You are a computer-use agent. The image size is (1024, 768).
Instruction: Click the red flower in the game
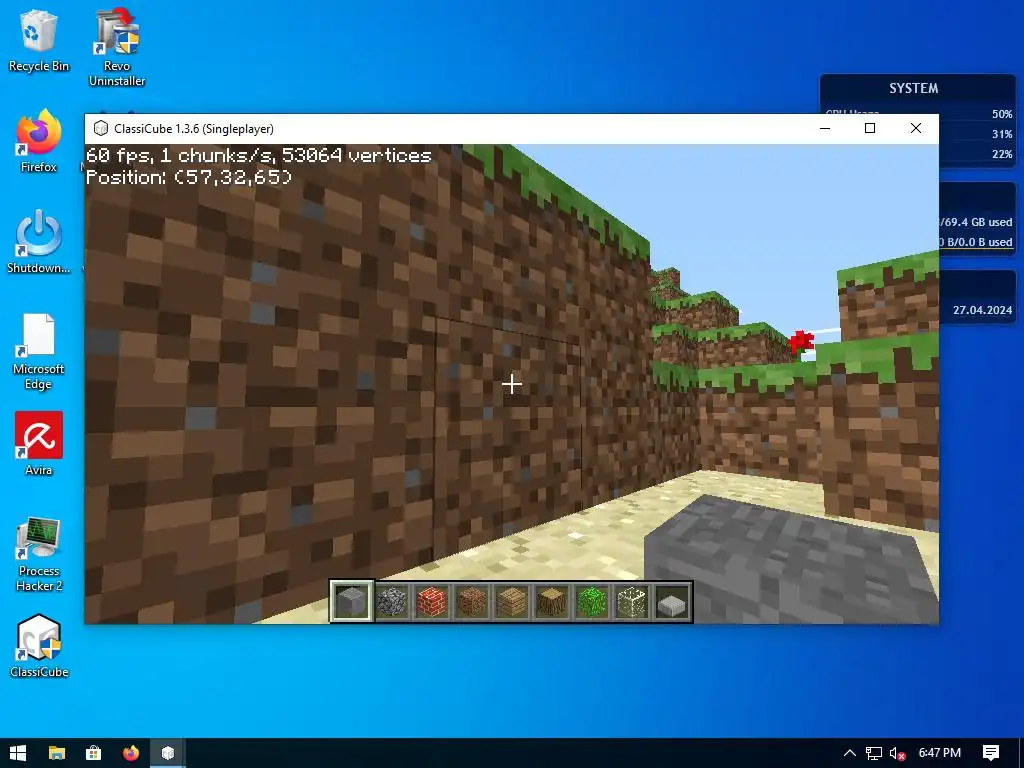801,342
